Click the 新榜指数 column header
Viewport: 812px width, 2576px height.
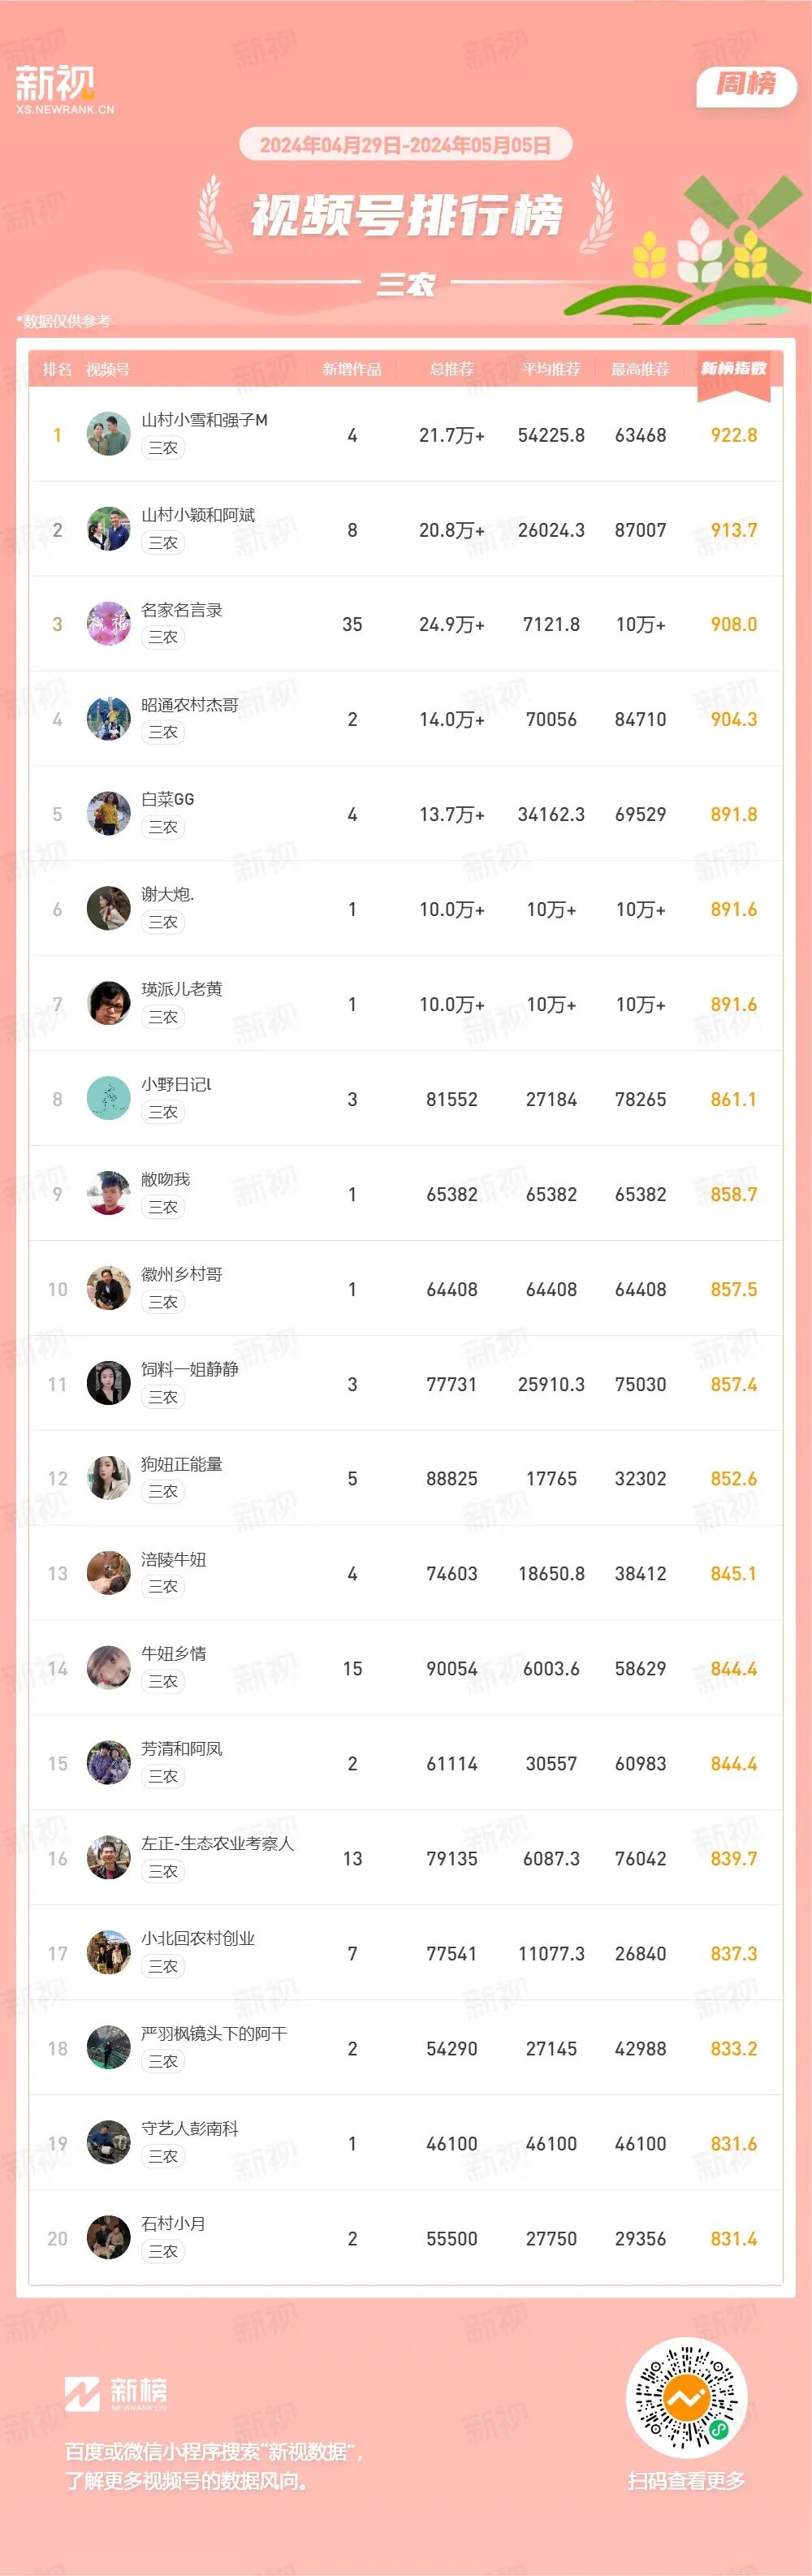coord(733,369)
